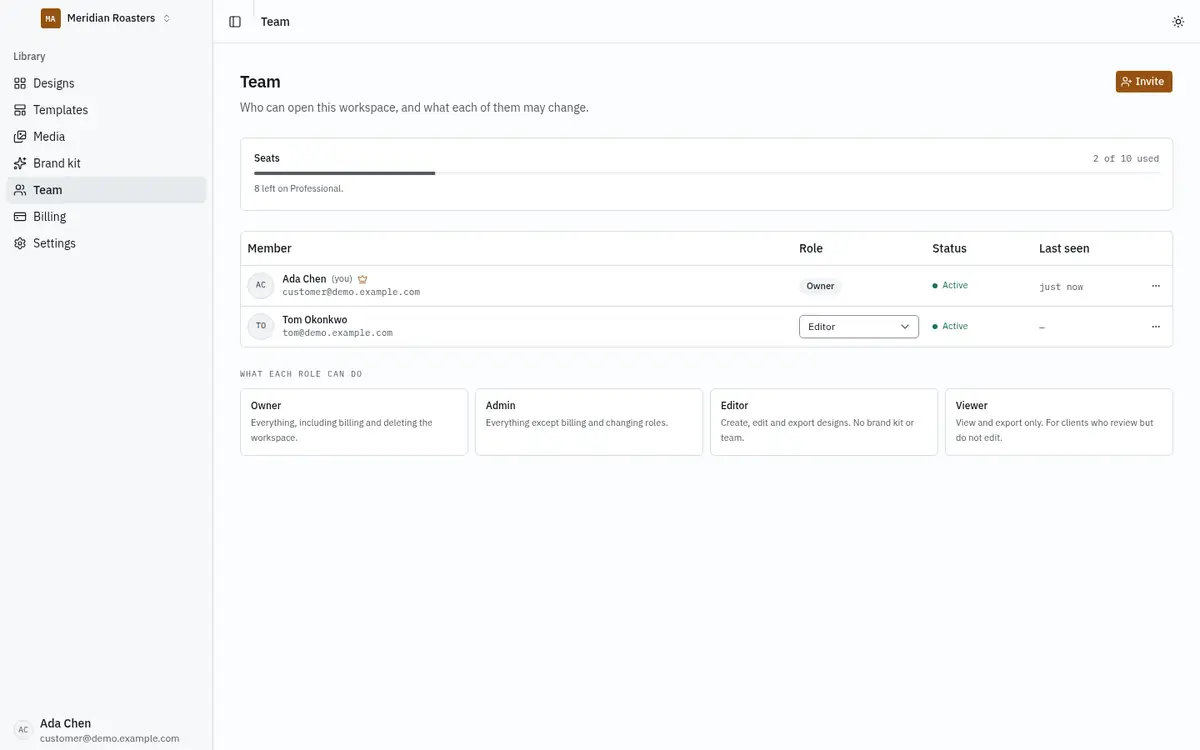Select Billing in the sidebar

pos(106,217)
